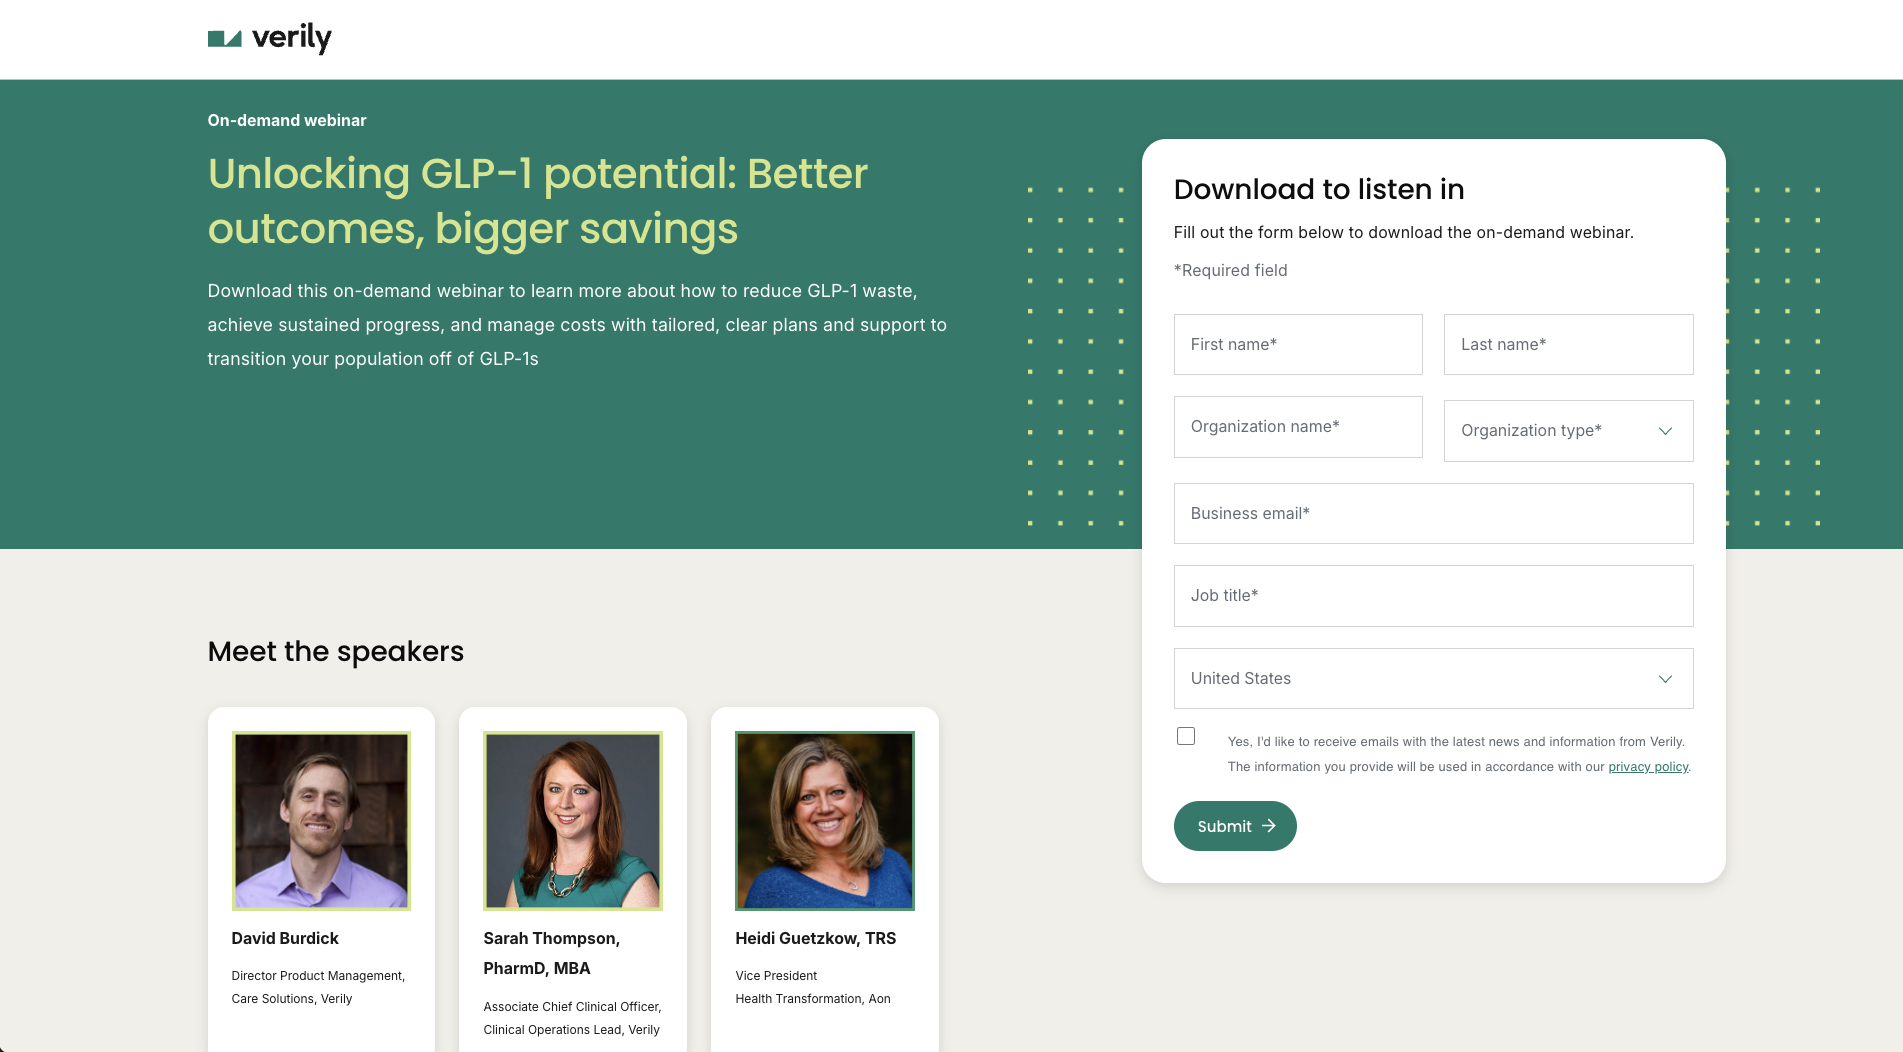Focus the Last name field
This screenshot has height=1052, width=1903.
pos(1568,345)
